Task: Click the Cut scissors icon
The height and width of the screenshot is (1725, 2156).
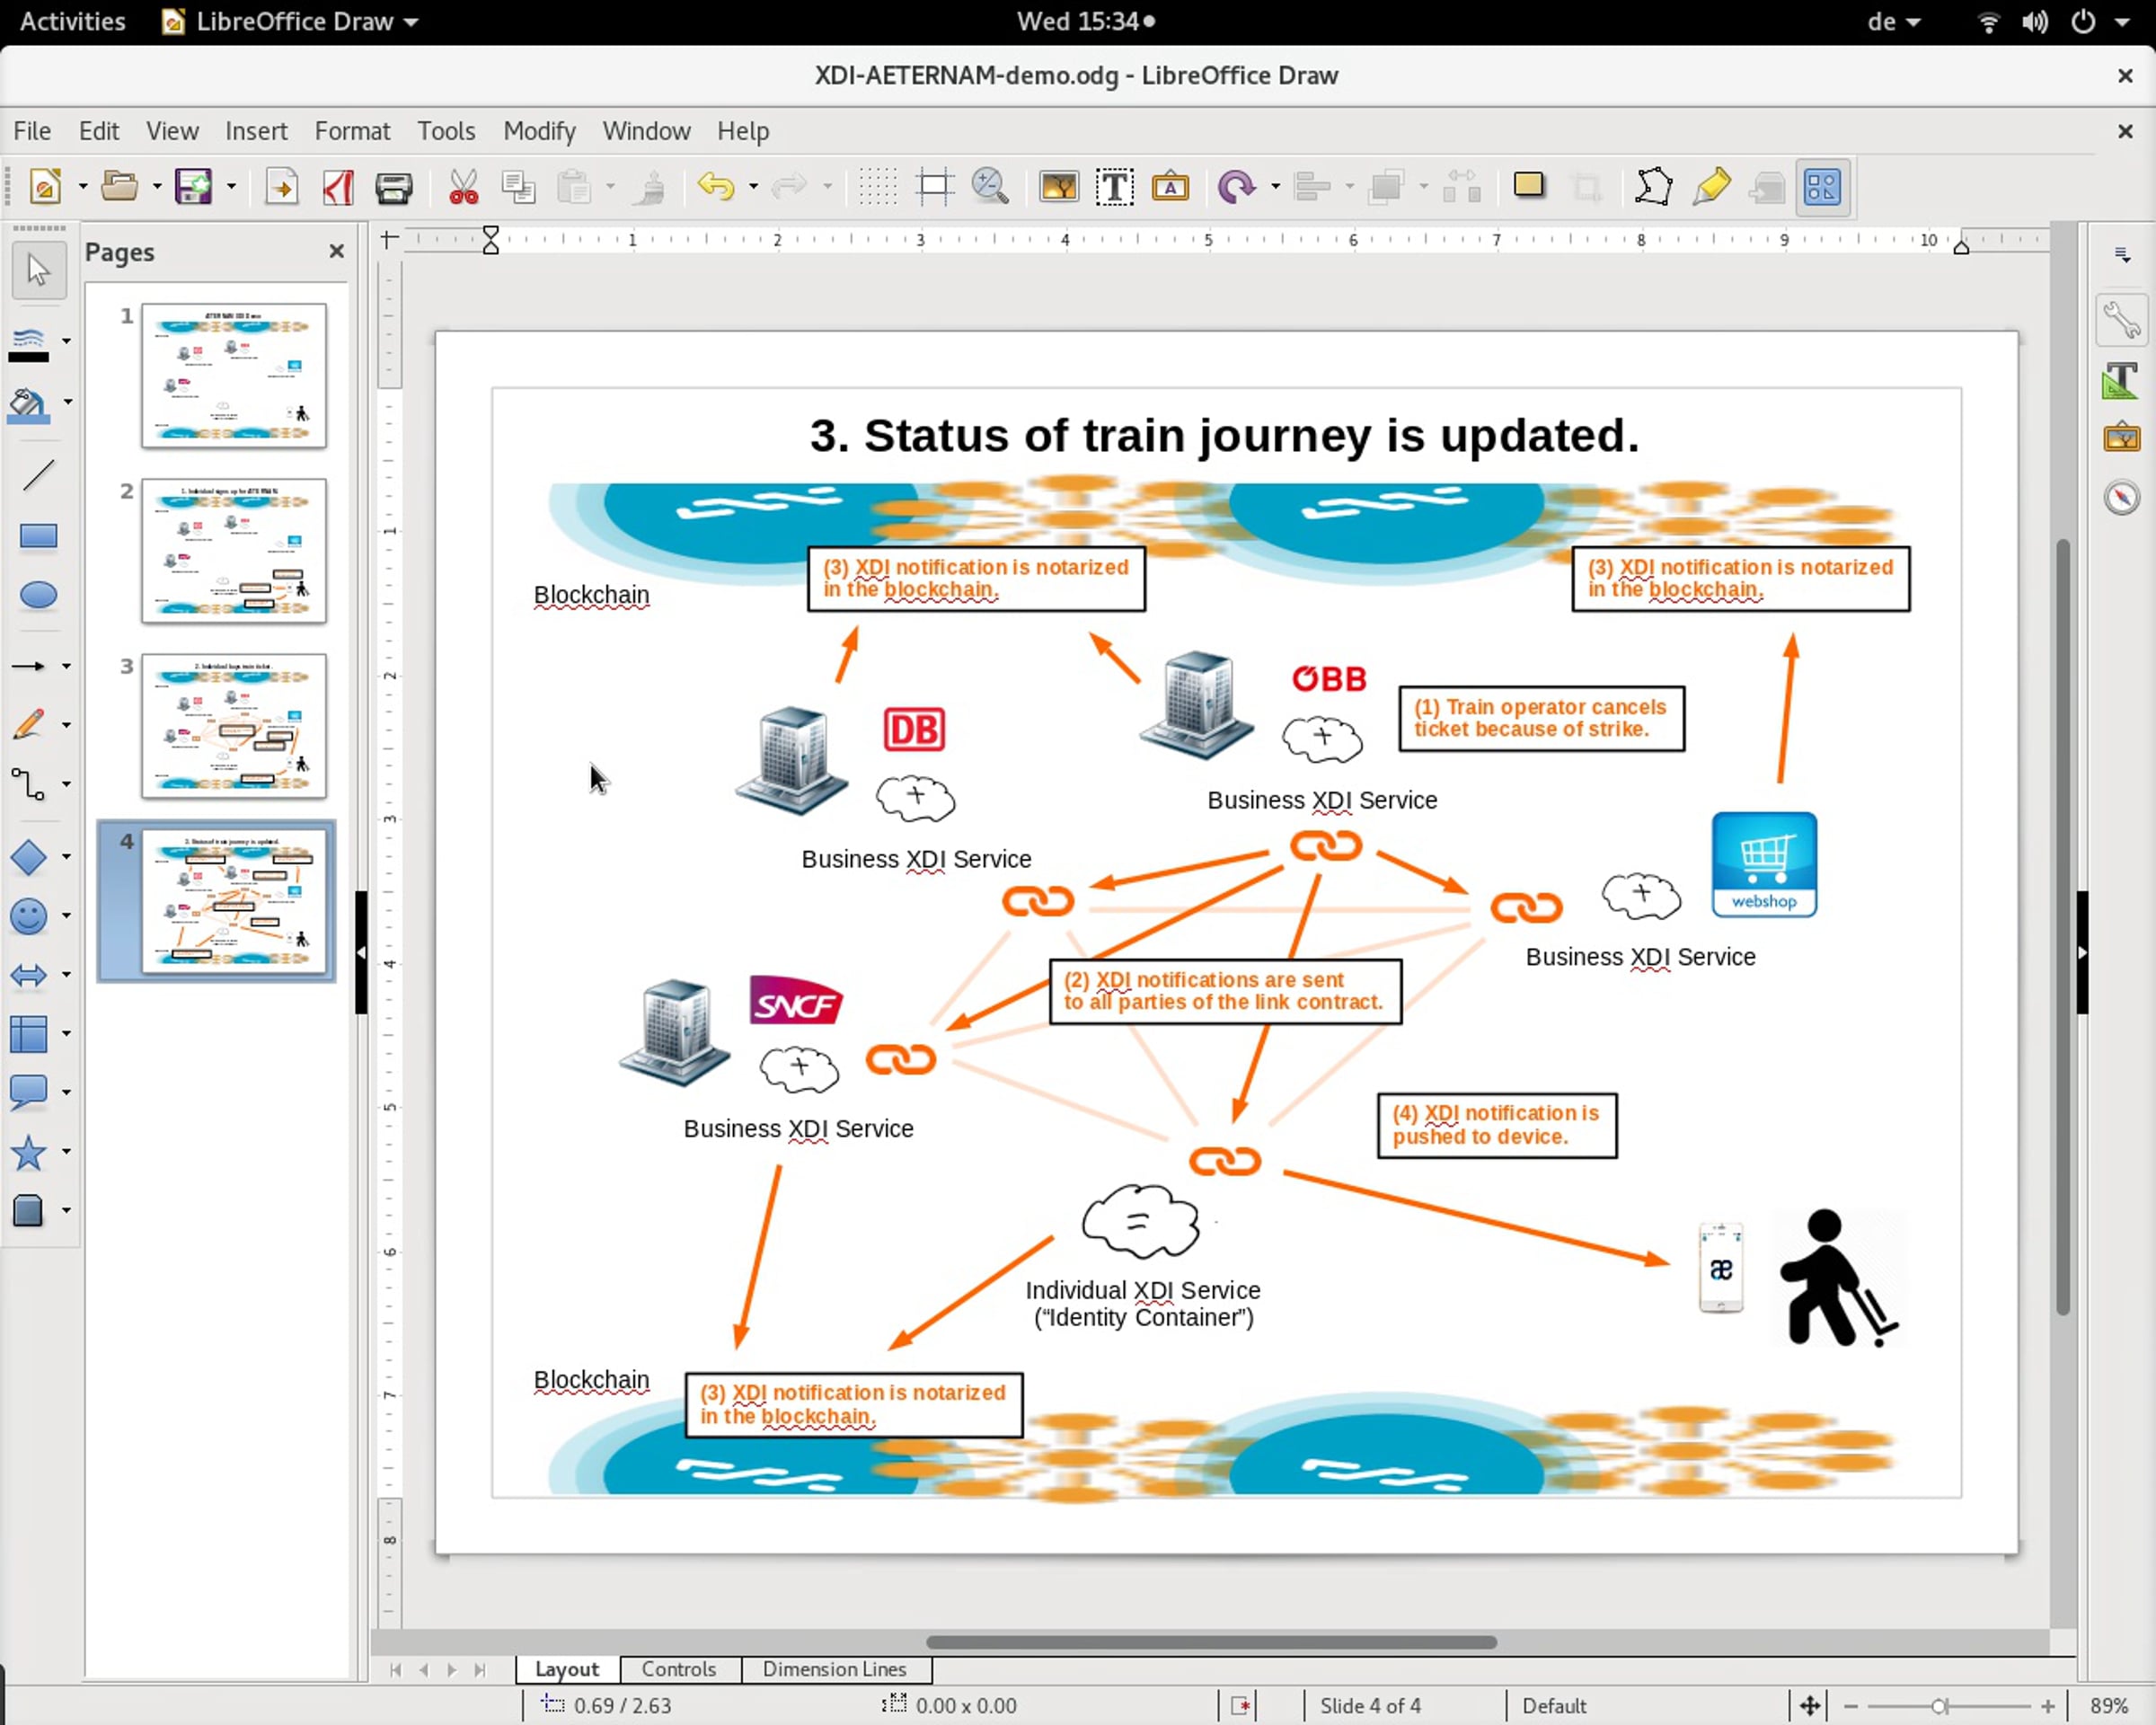Action: pyautogui.click(x=463, y=187)
